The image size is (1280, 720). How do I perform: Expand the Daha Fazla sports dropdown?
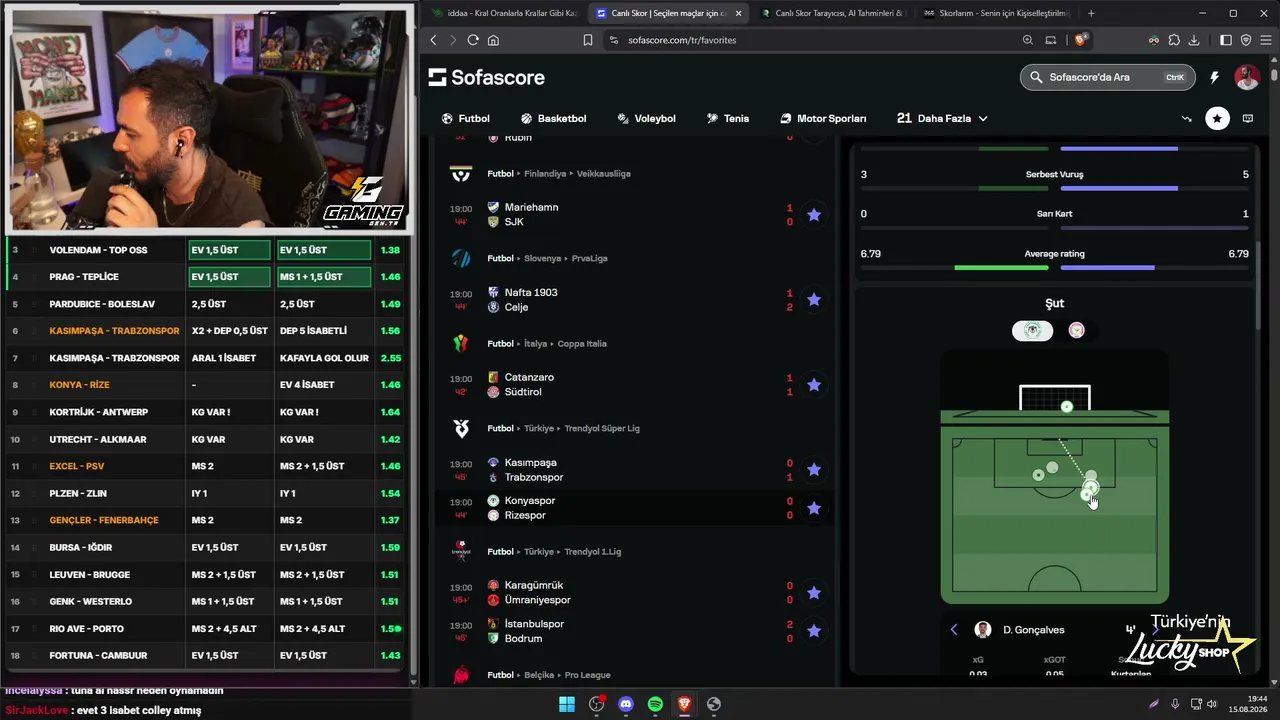pyautogui.click(x=942, y=118)
